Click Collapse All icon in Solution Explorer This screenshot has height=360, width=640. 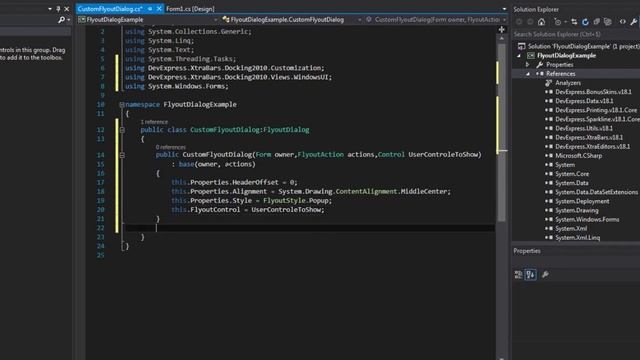coord(596,22)
